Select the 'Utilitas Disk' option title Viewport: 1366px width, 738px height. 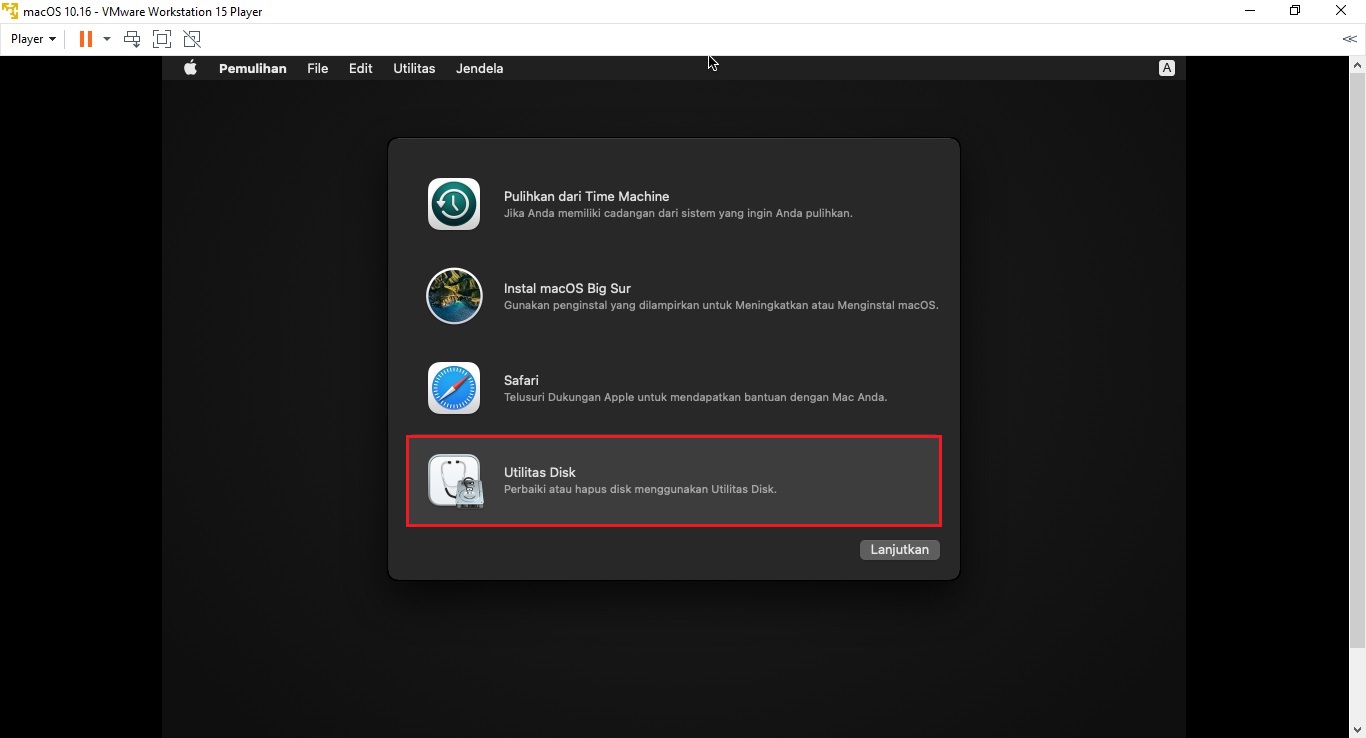(540, 472)
